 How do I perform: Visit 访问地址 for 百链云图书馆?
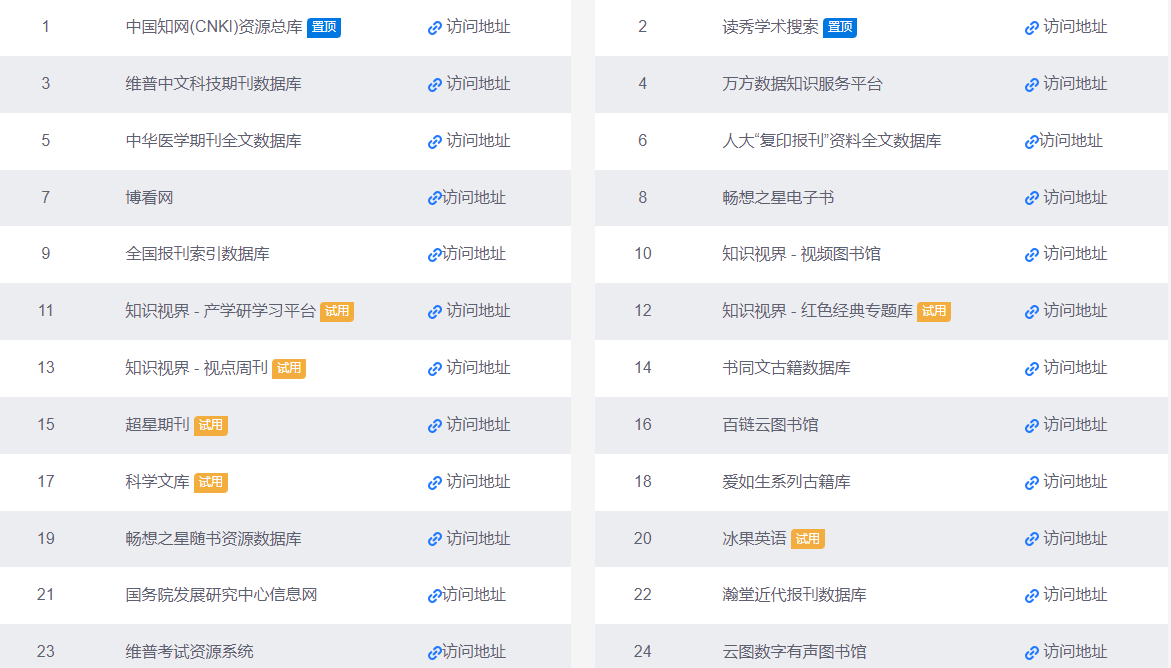(x=1075, y=424)
